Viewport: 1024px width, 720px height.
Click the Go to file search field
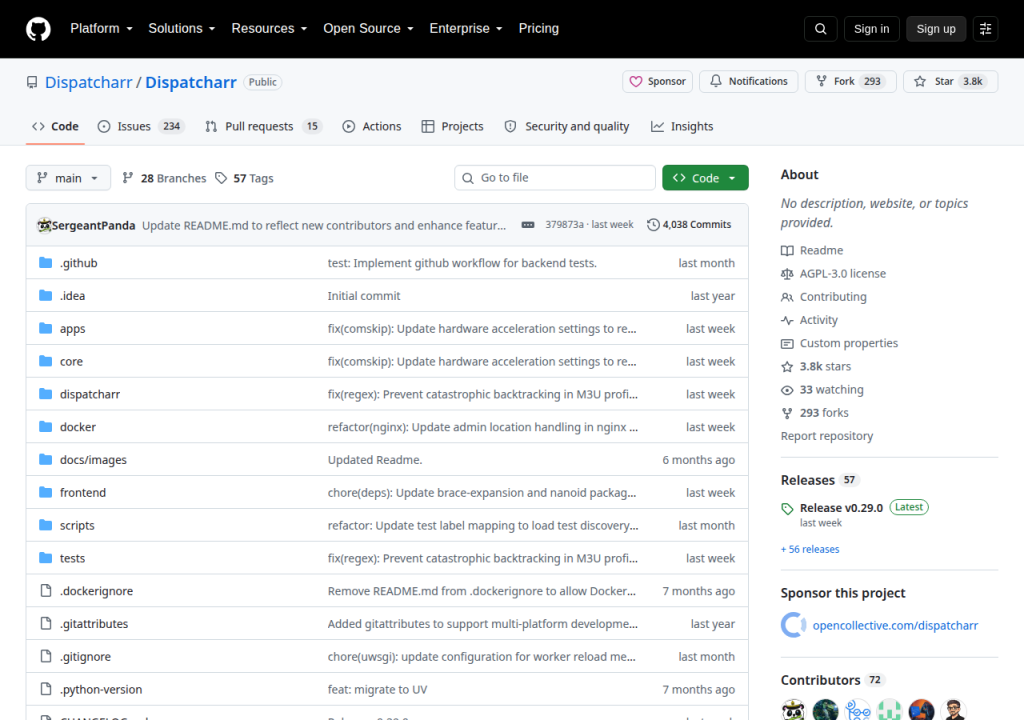[x=555, y=178]
